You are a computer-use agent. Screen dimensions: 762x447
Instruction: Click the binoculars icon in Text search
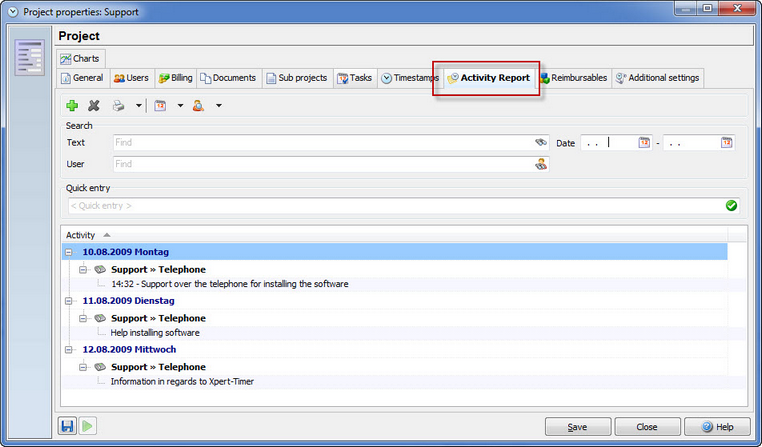(x=541, y=142)
